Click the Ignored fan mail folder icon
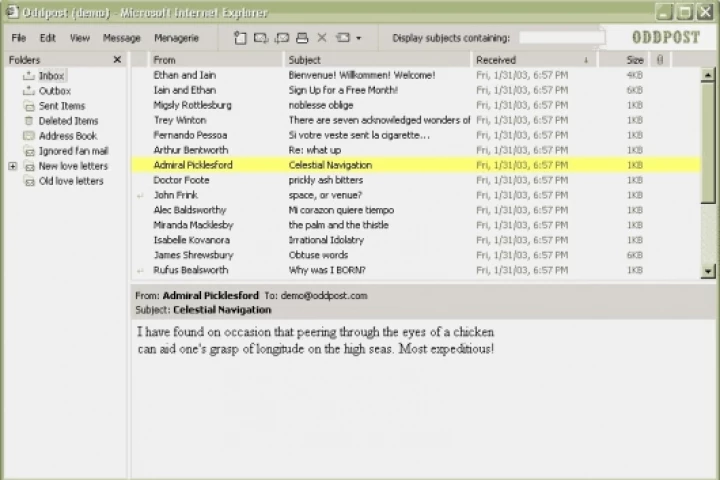Viewport: 720px width, 480px height. 29,151
